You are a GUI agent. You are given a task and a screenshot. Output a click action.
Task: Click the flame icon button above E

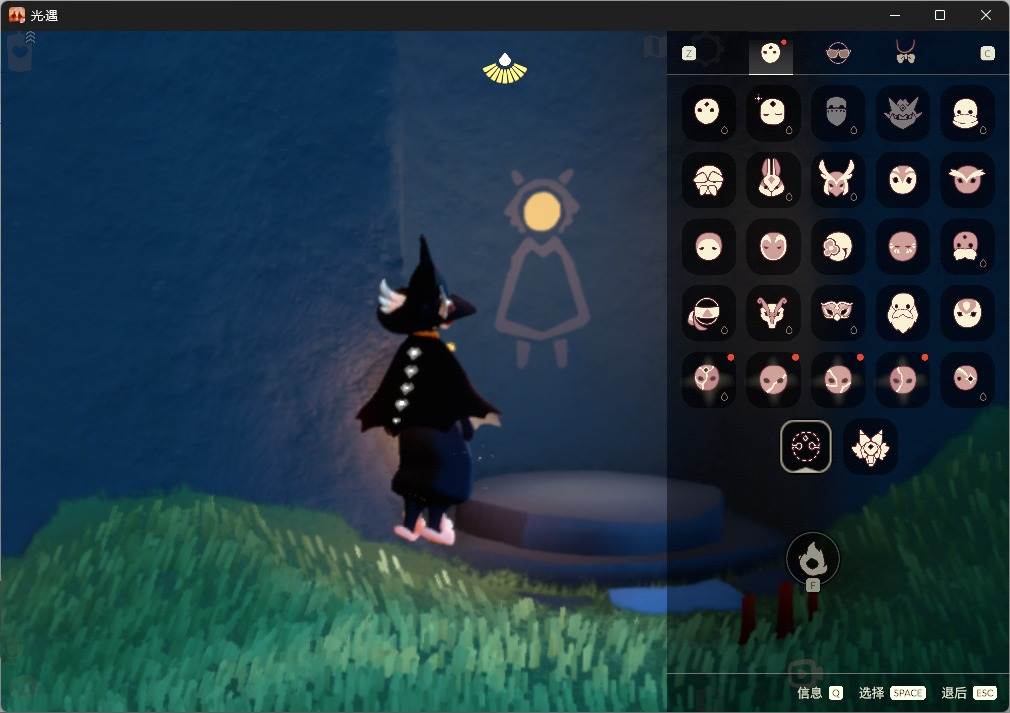tap(813, 559)
